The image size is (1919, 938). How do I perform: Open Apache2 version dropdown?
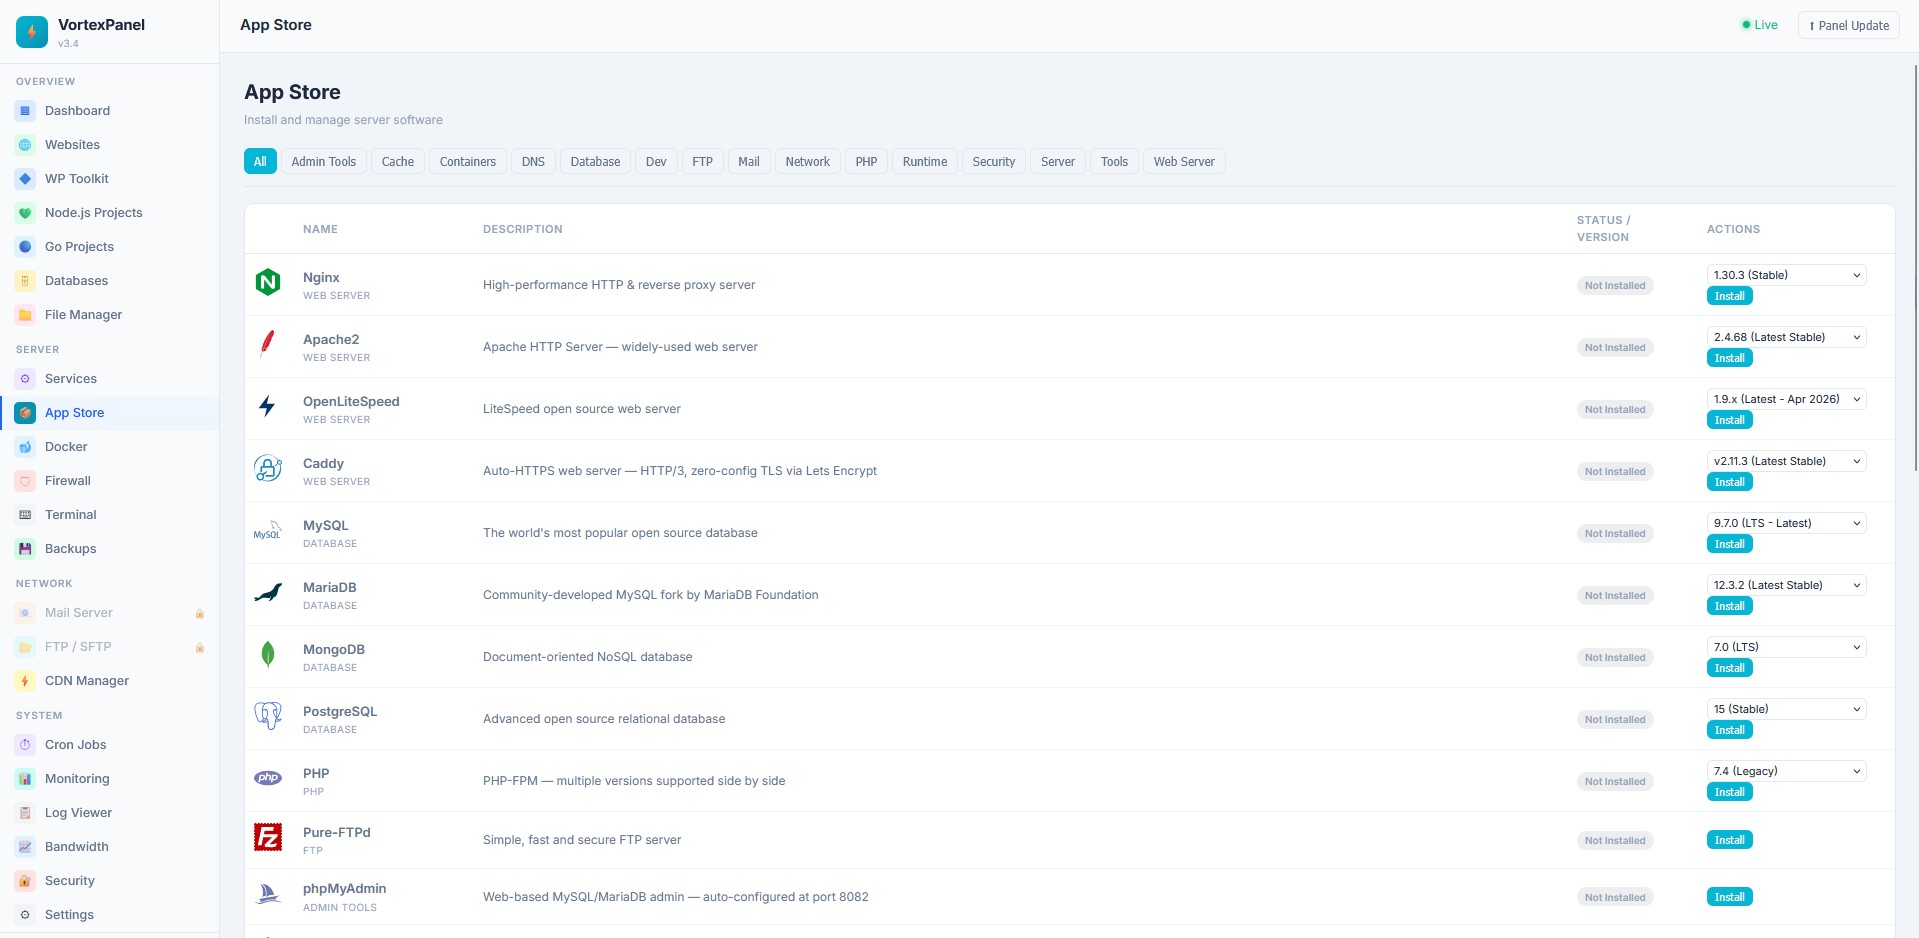coord(1786,337)
